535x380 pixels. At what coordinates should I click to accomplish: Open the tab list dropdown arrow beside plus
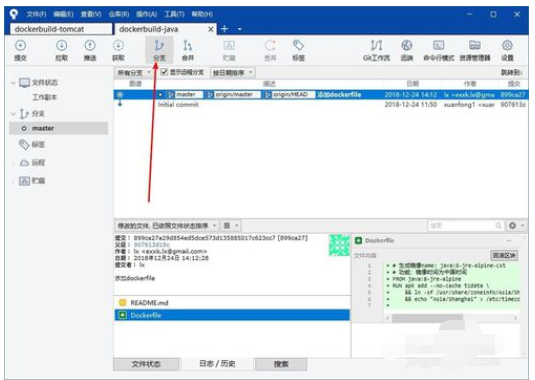(240, 29)
